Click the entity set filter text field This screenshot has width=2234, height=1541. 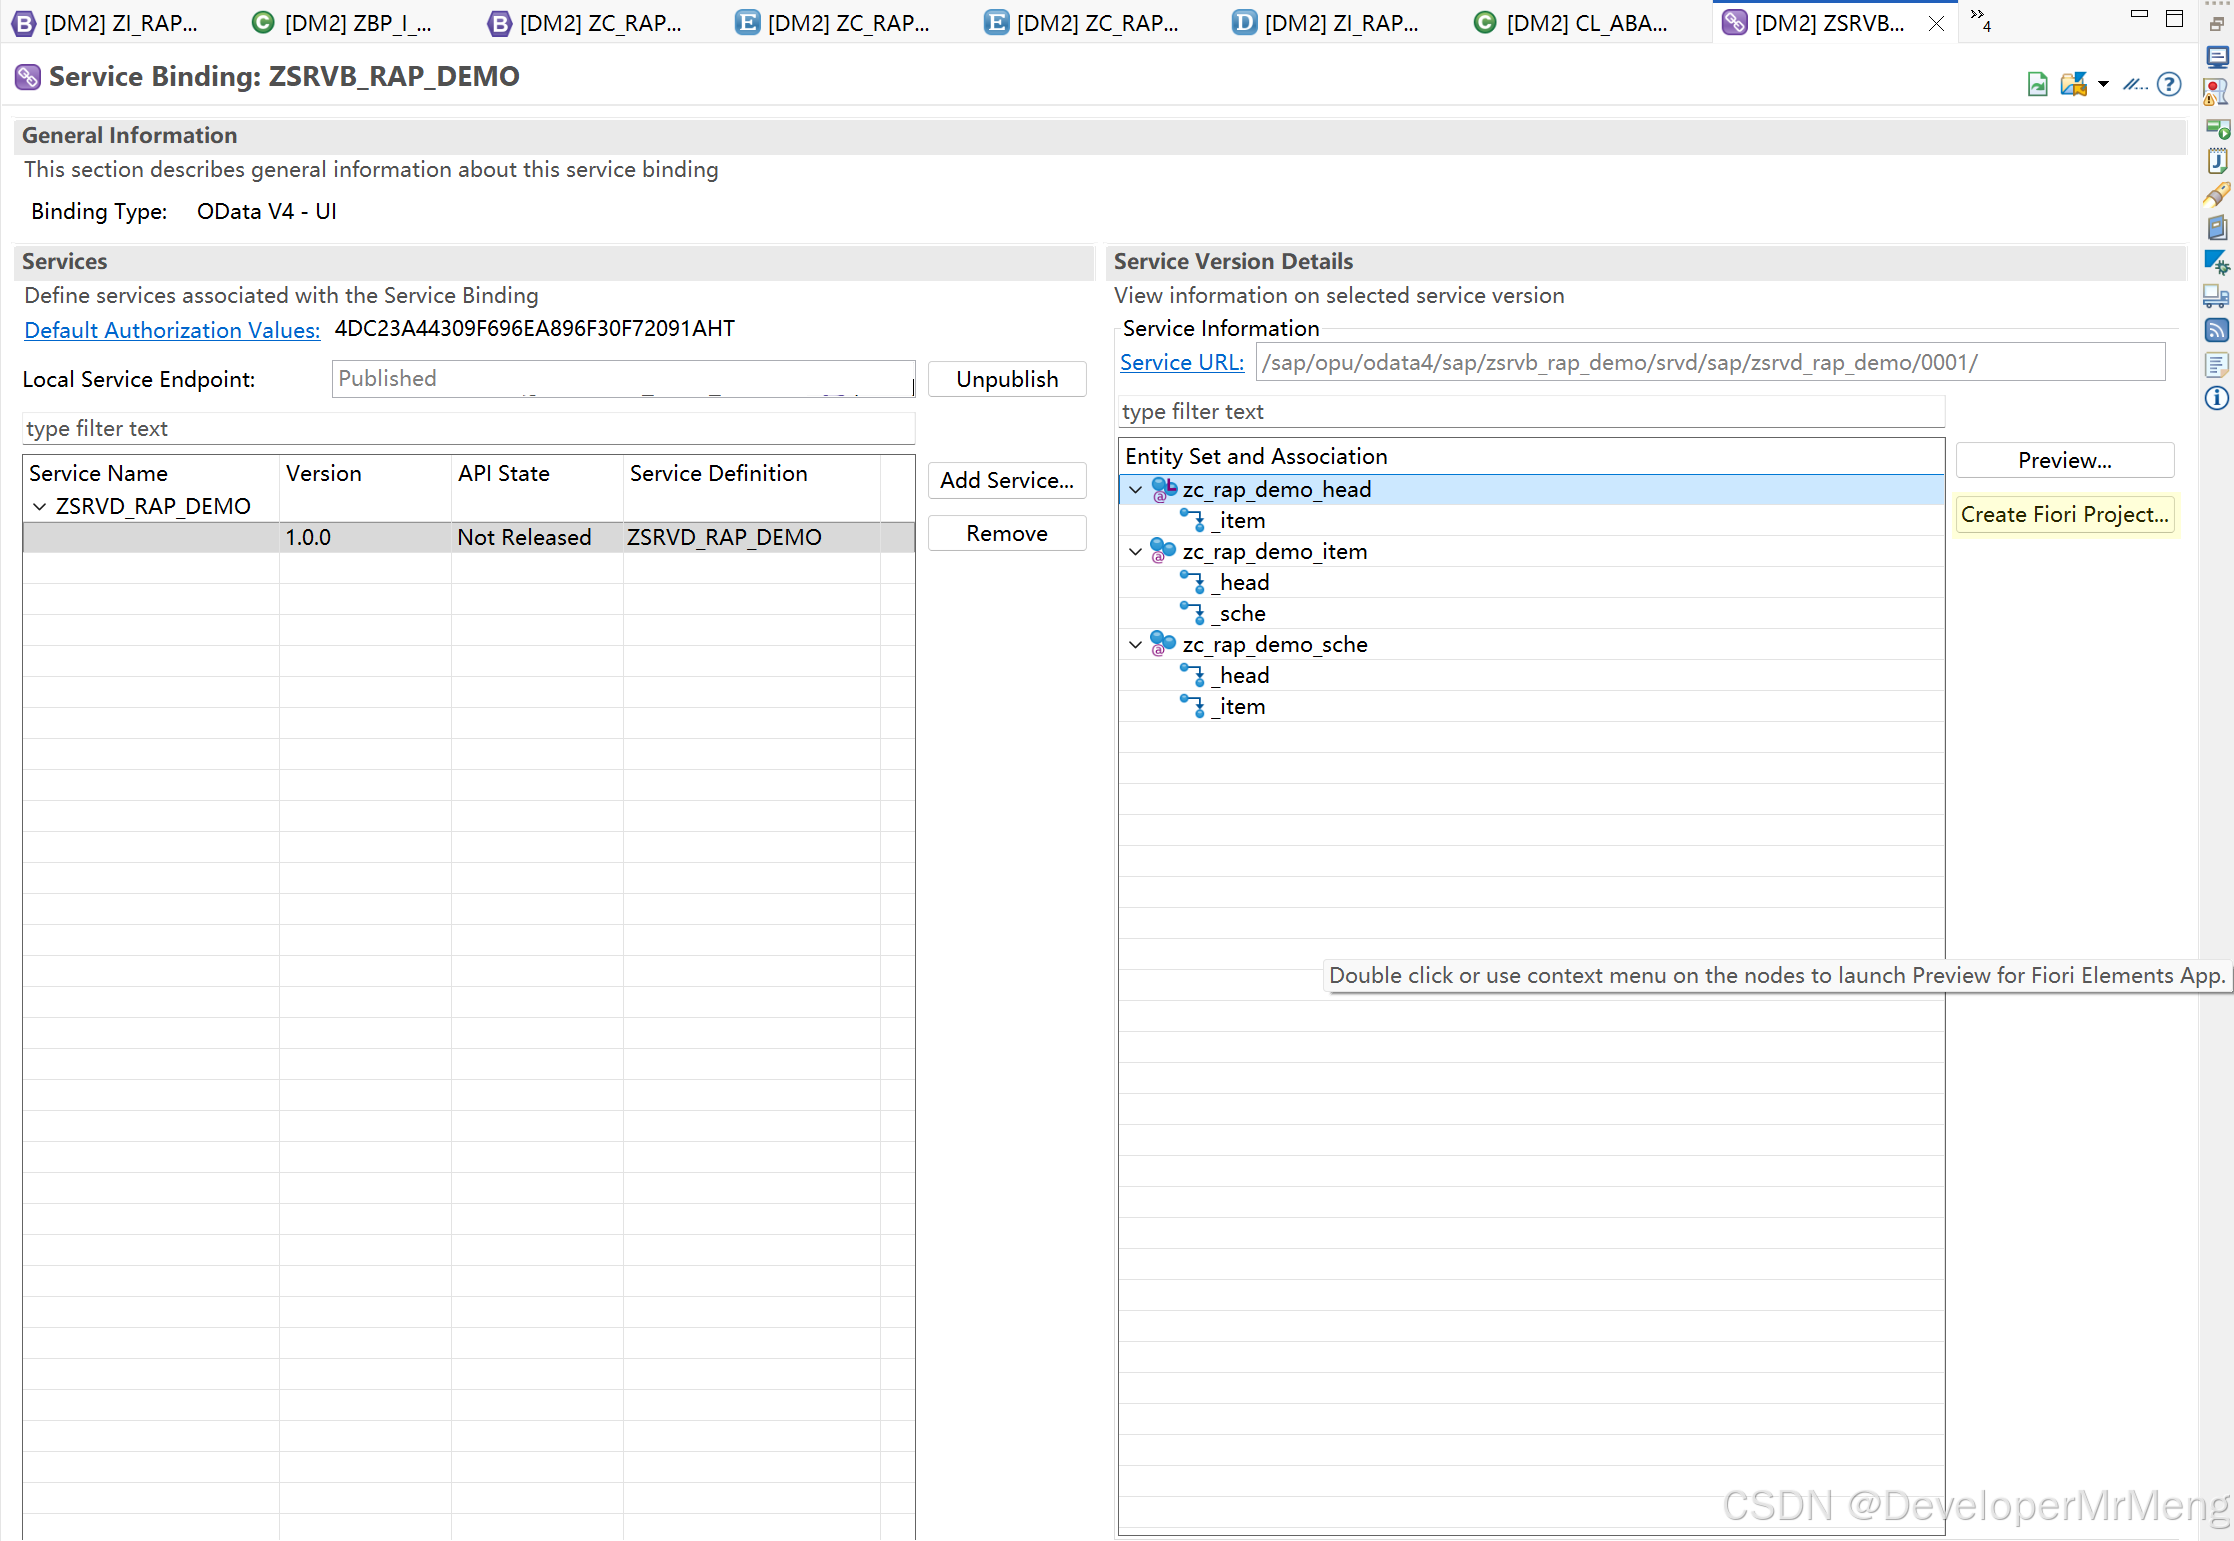[x=1530, y=412]
